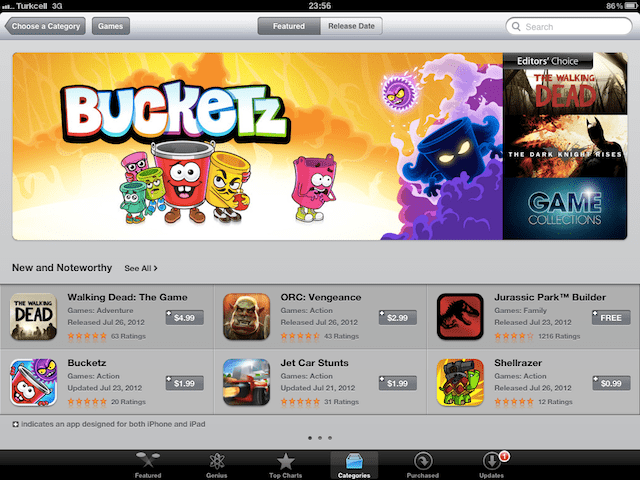Buy Walking Dead for $4.99
This screenshot has width=640, height=480.
coord(184,318)
